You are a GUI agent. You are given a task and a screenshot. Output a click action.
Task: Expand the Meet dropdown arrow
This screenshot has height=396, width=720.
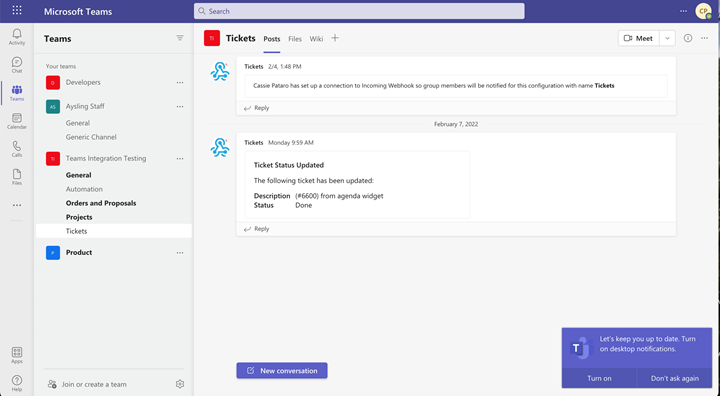click(x=667, y=39)
